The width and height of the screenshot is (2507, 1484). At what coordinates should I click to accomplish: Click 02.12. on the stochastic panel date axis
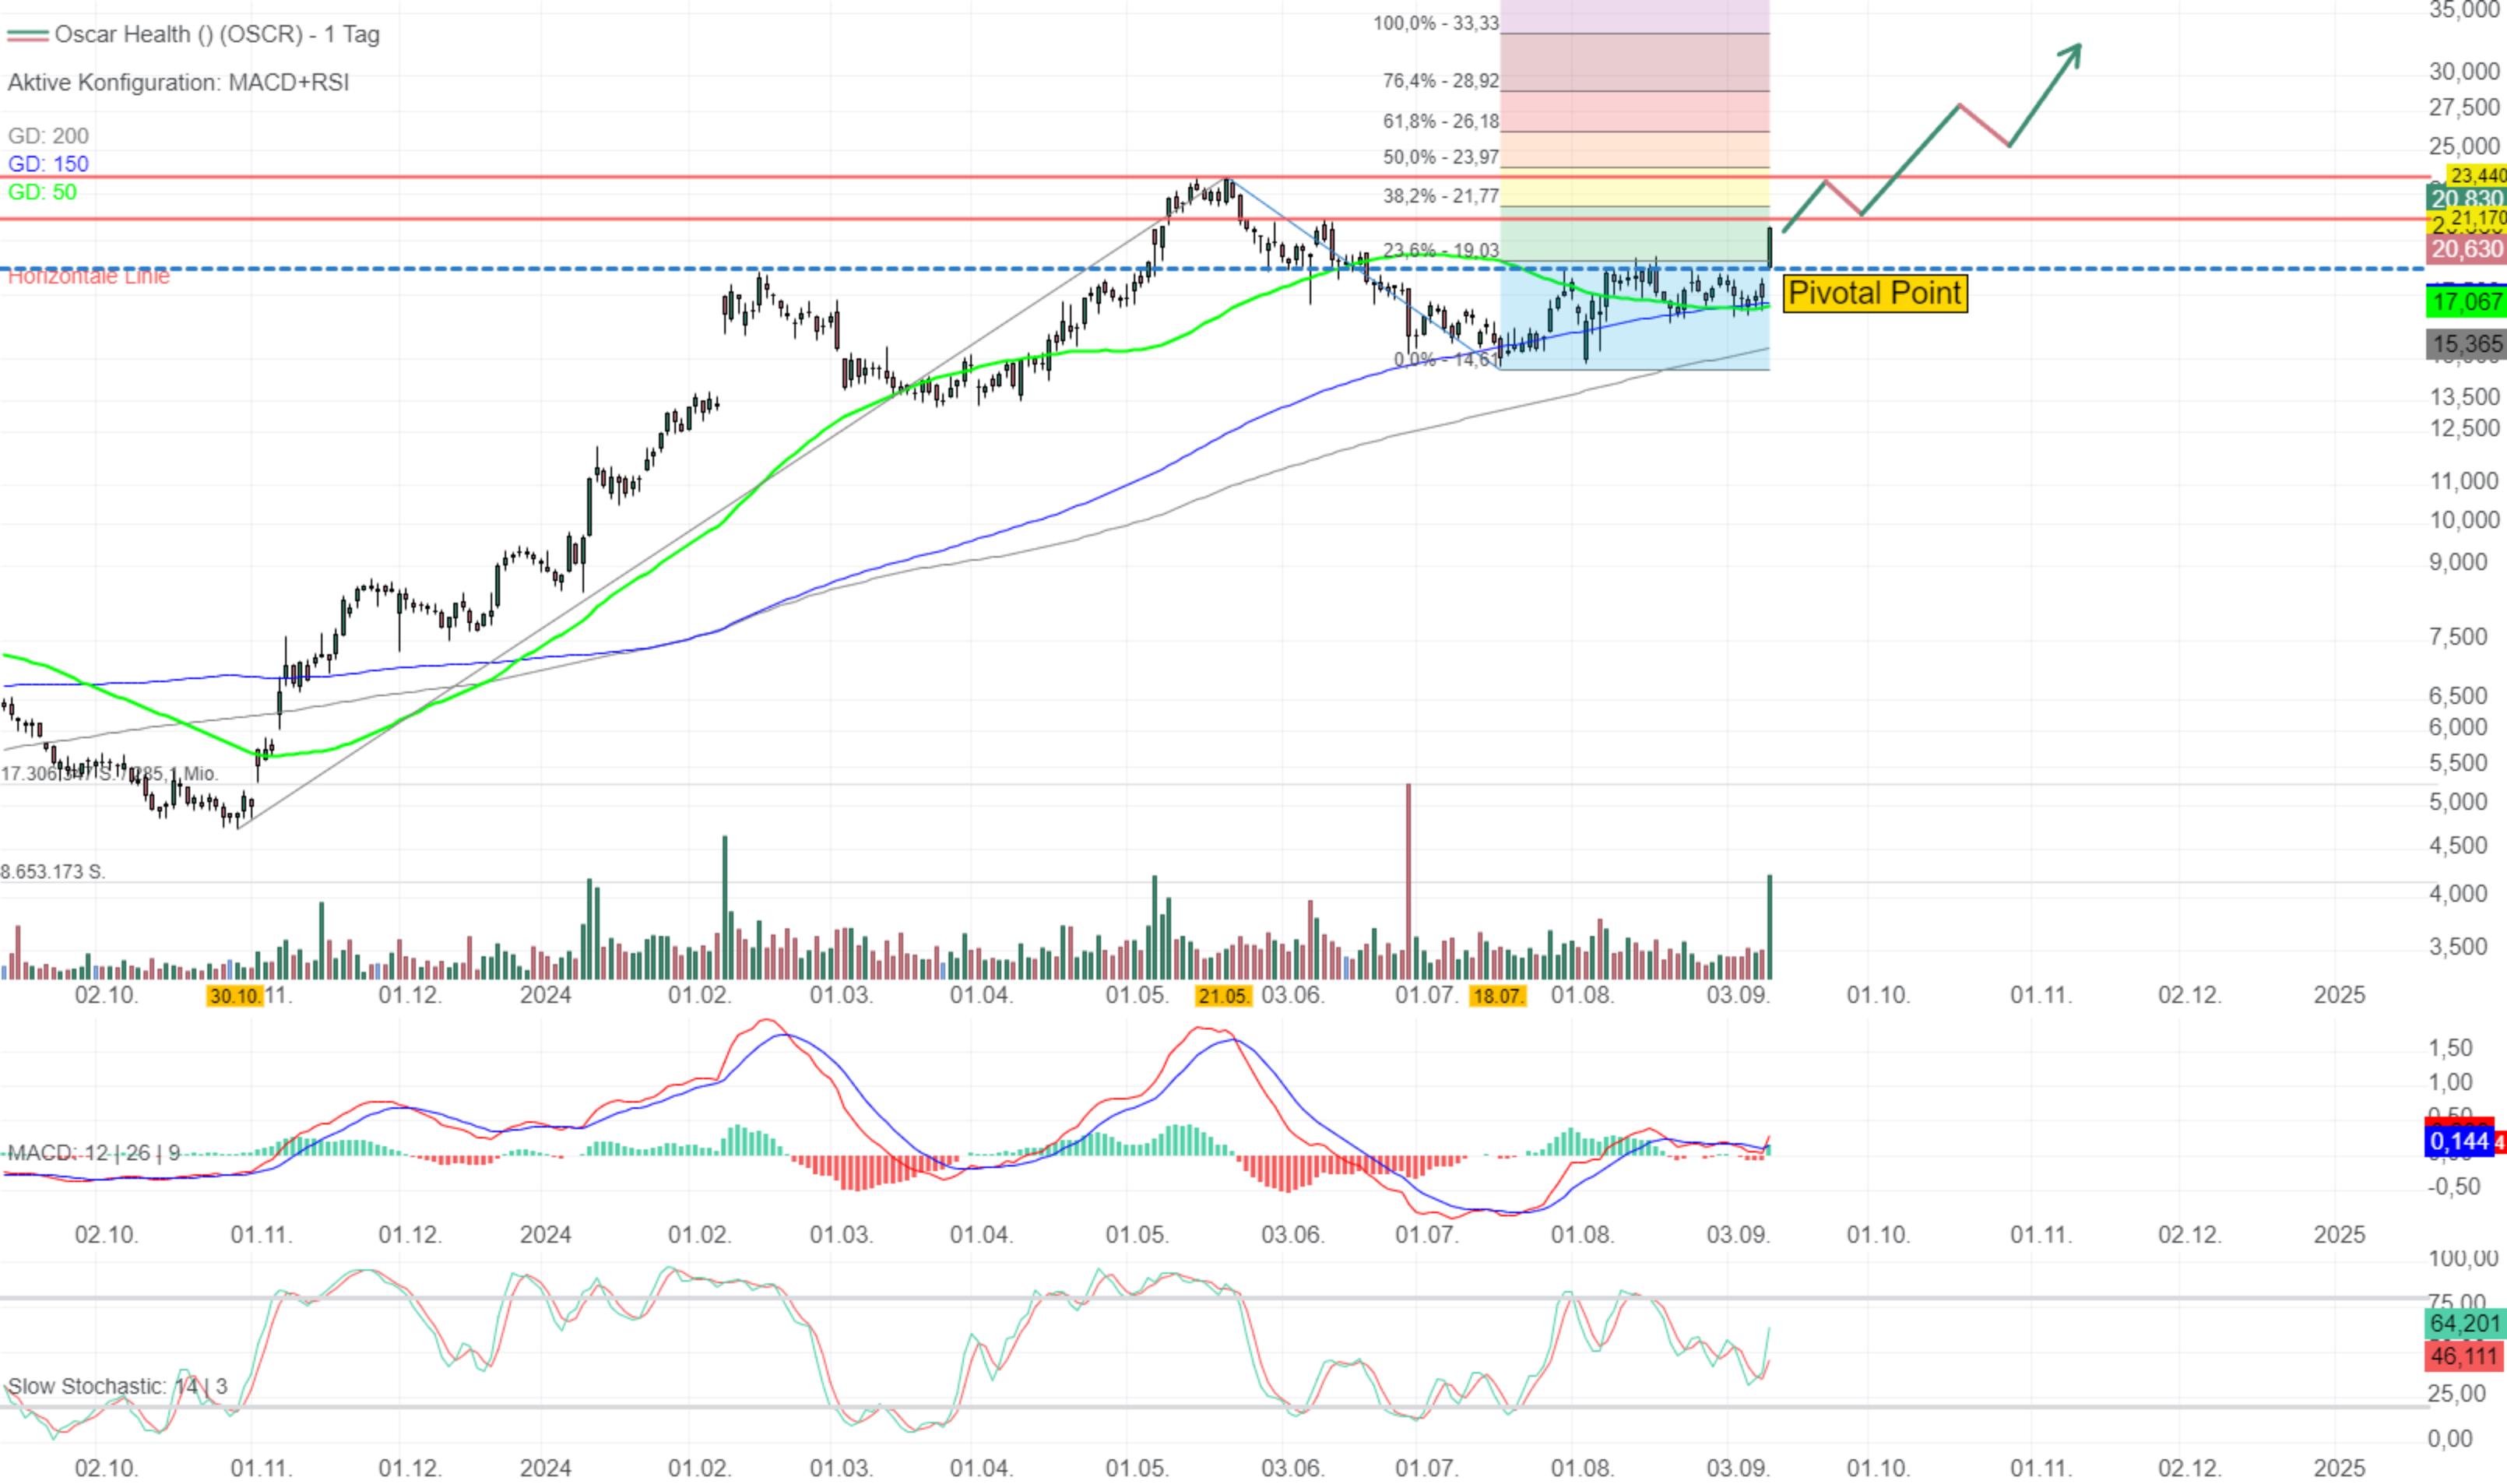pos(2189,1469)
